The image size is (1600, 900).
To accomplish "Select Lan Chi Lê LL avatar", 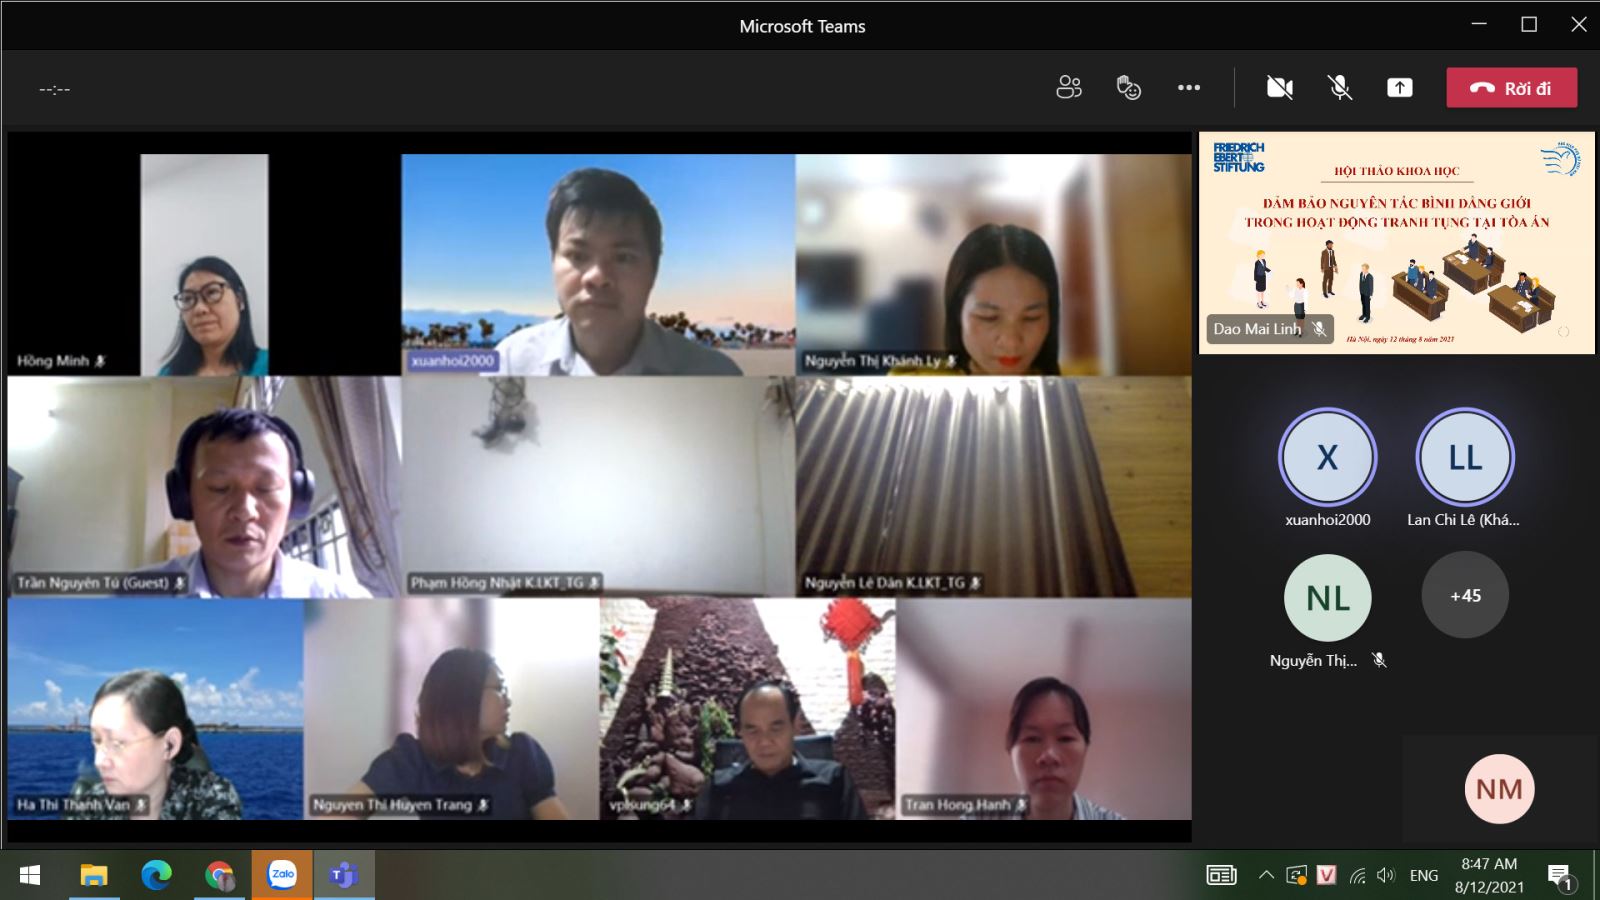I will tap(1465, 458).
